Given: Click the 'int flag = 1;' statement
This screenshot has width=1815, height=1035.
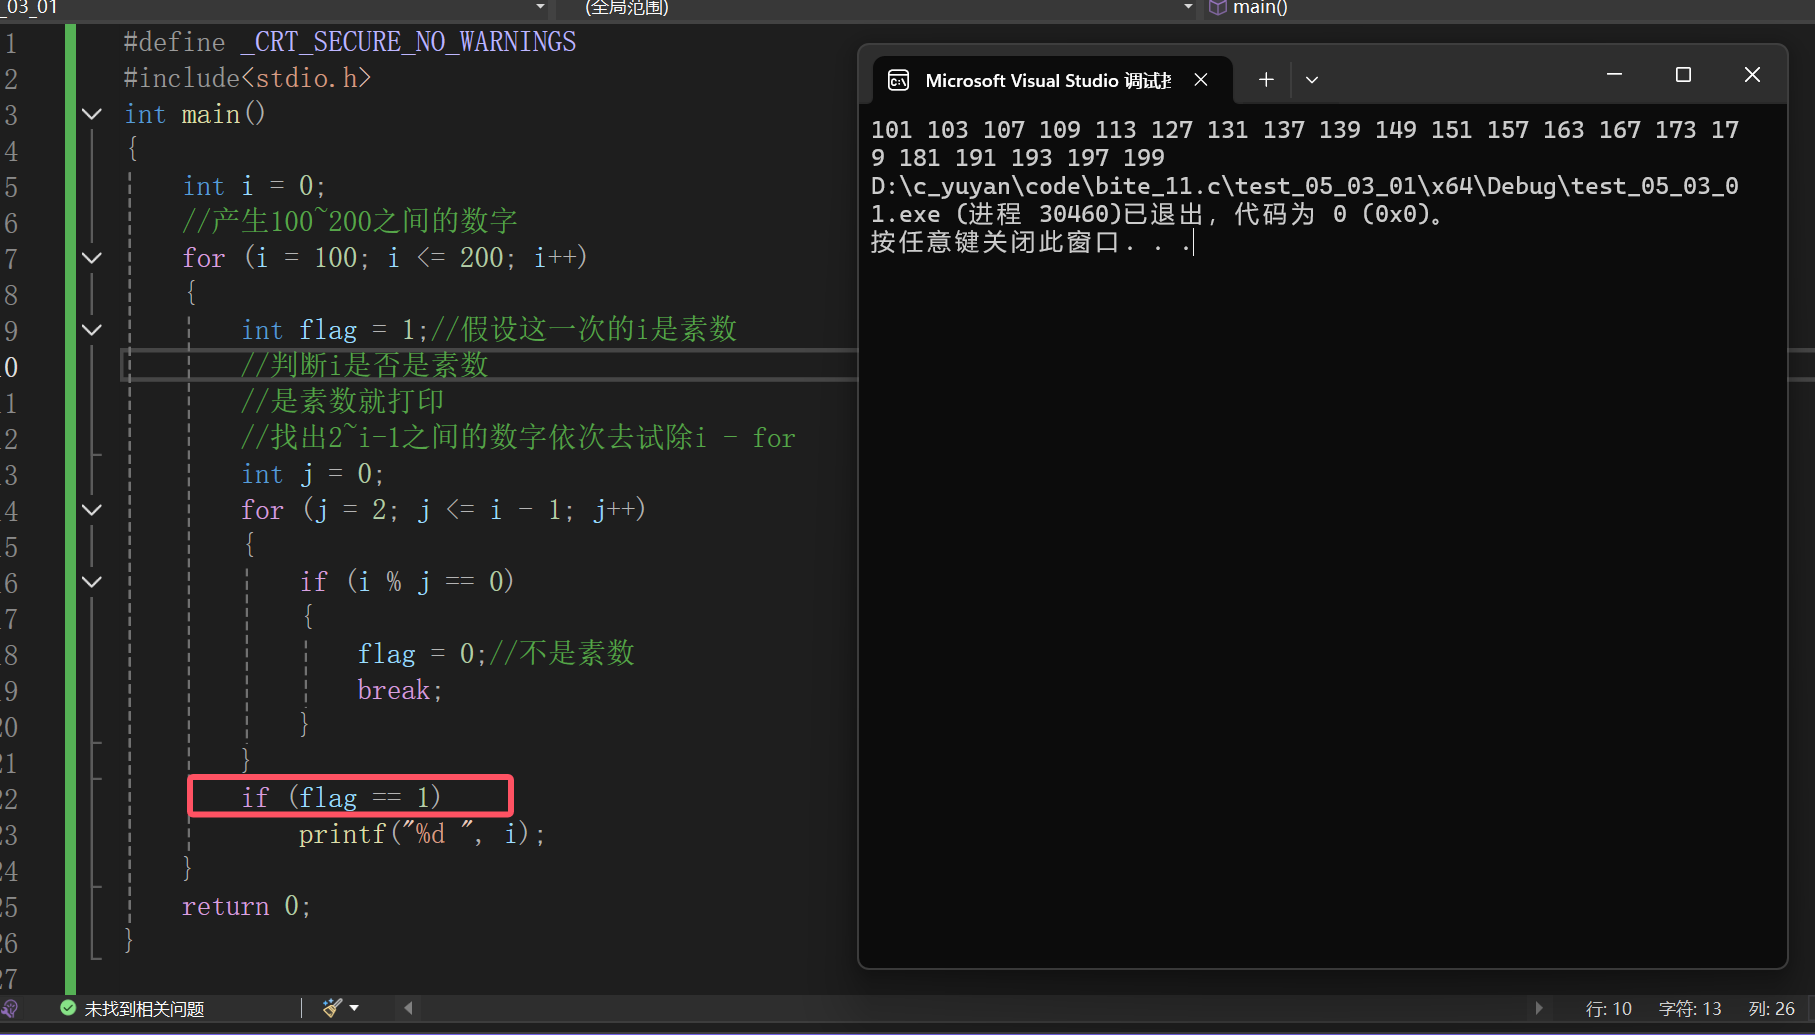Looking at the screenshot, I should (335, 330).
